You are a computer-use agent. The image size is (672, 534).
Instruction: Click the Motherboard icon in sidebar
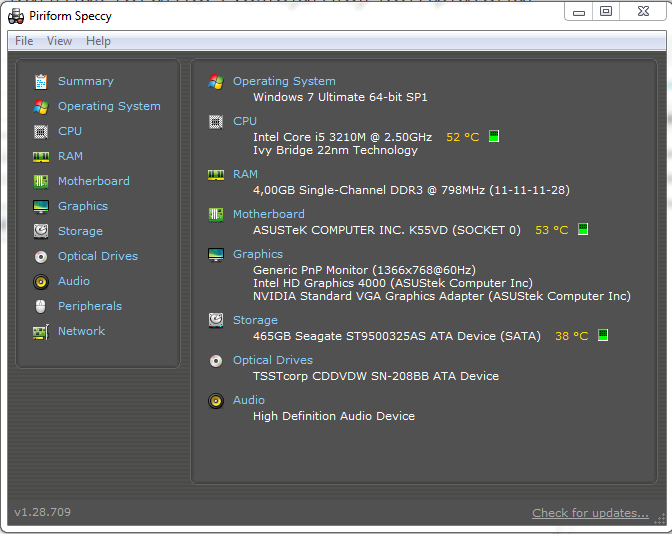(x=41, y=181)
